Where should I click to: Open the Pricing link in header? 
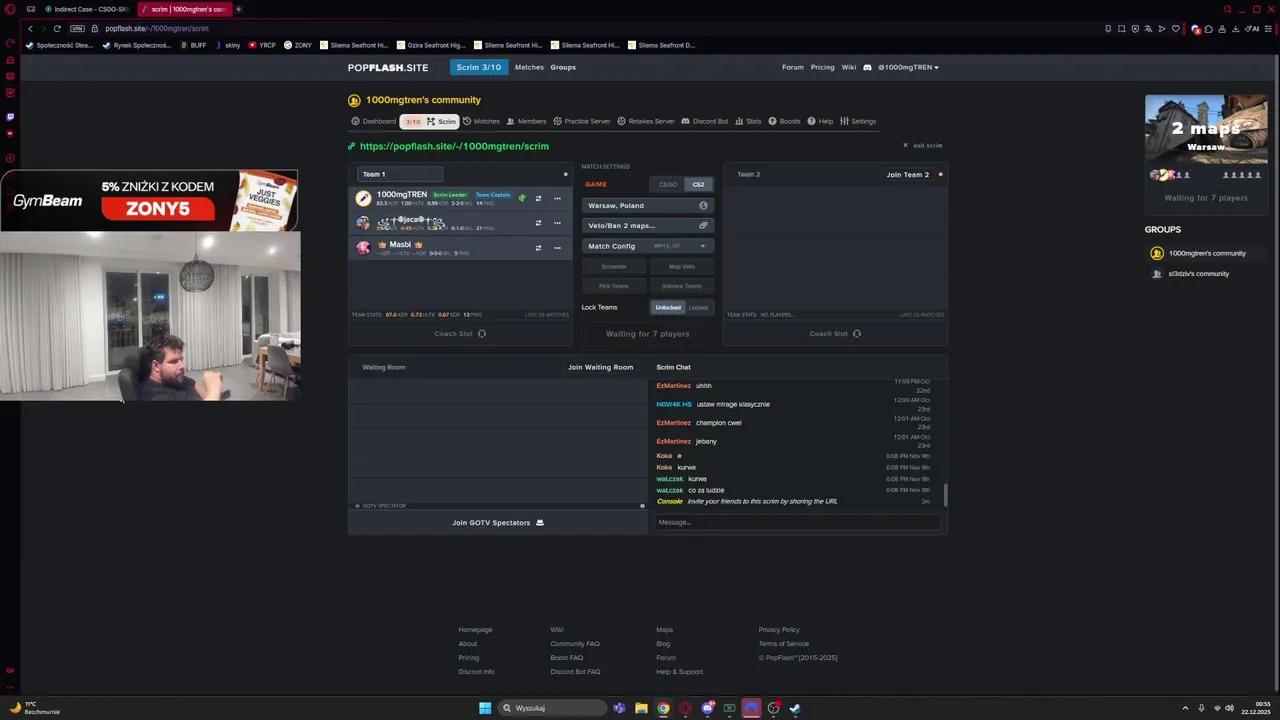click(822, 67)
